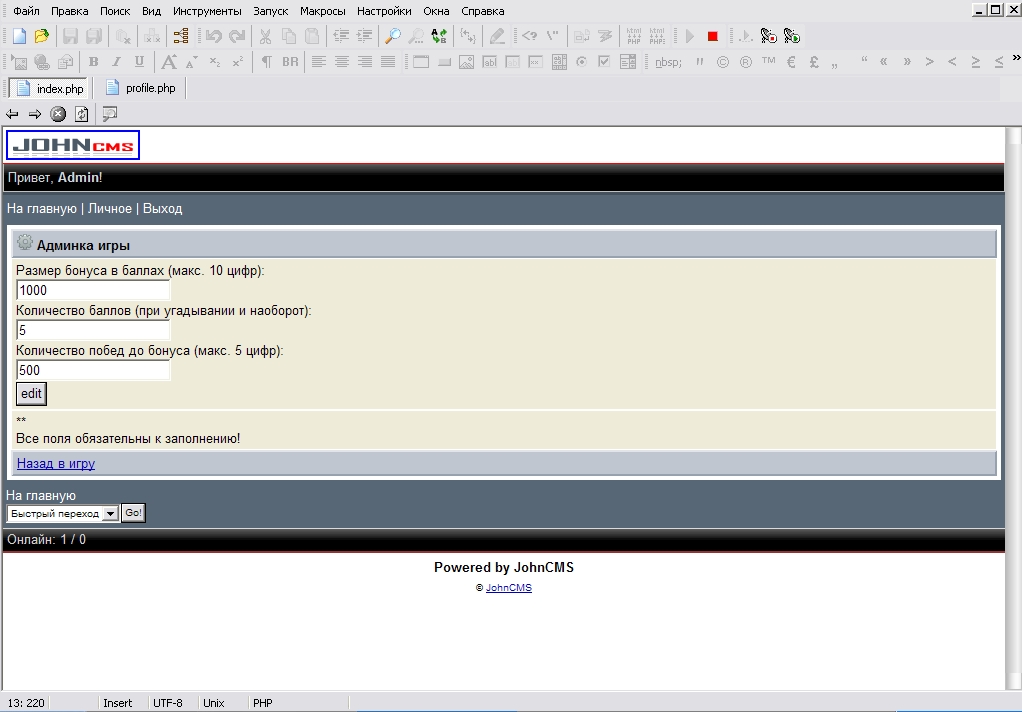This screenshot has width=1022, height=712.
Task: Click the bonus size field with 1000
Action: click(x=93, y=290)
